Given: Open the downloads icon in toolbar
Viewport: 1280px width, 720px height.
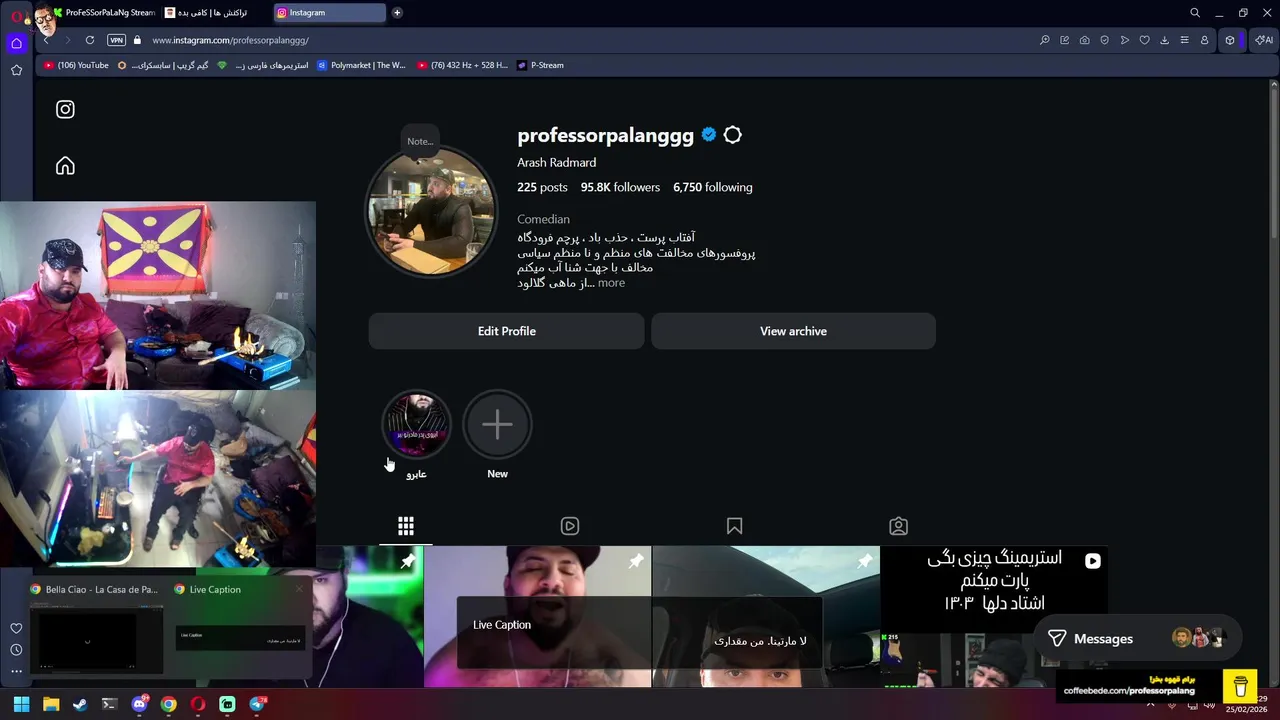Looking at the screenshot, I should [x=1165, y=40].
